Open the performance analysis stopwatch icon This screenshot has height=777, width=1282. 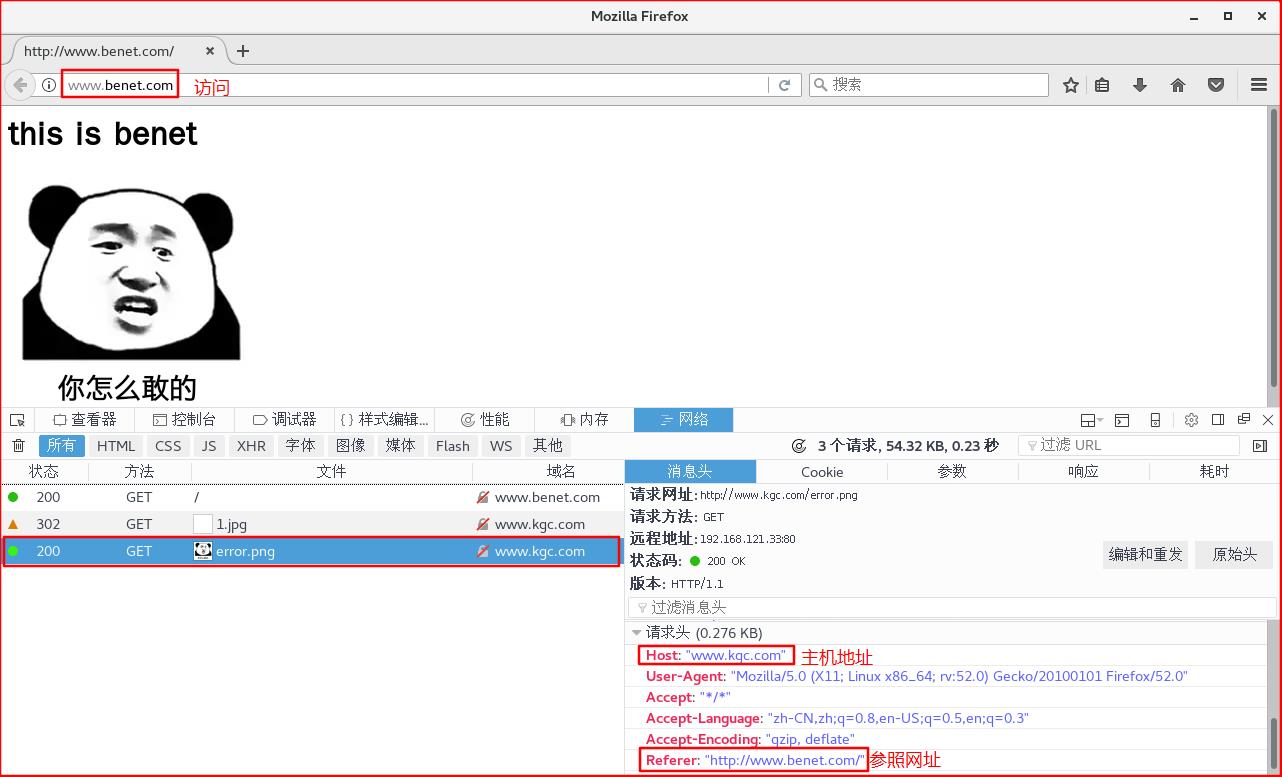(x=799, y=446)
